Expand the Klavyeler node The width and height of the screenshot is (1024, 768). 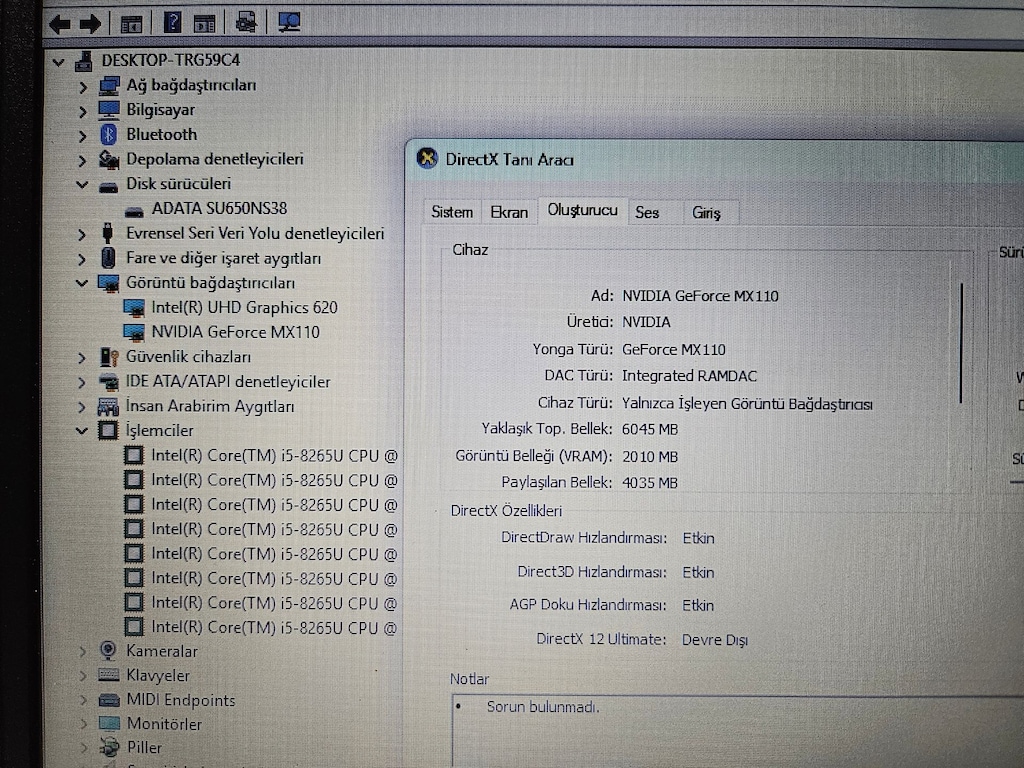82,676
